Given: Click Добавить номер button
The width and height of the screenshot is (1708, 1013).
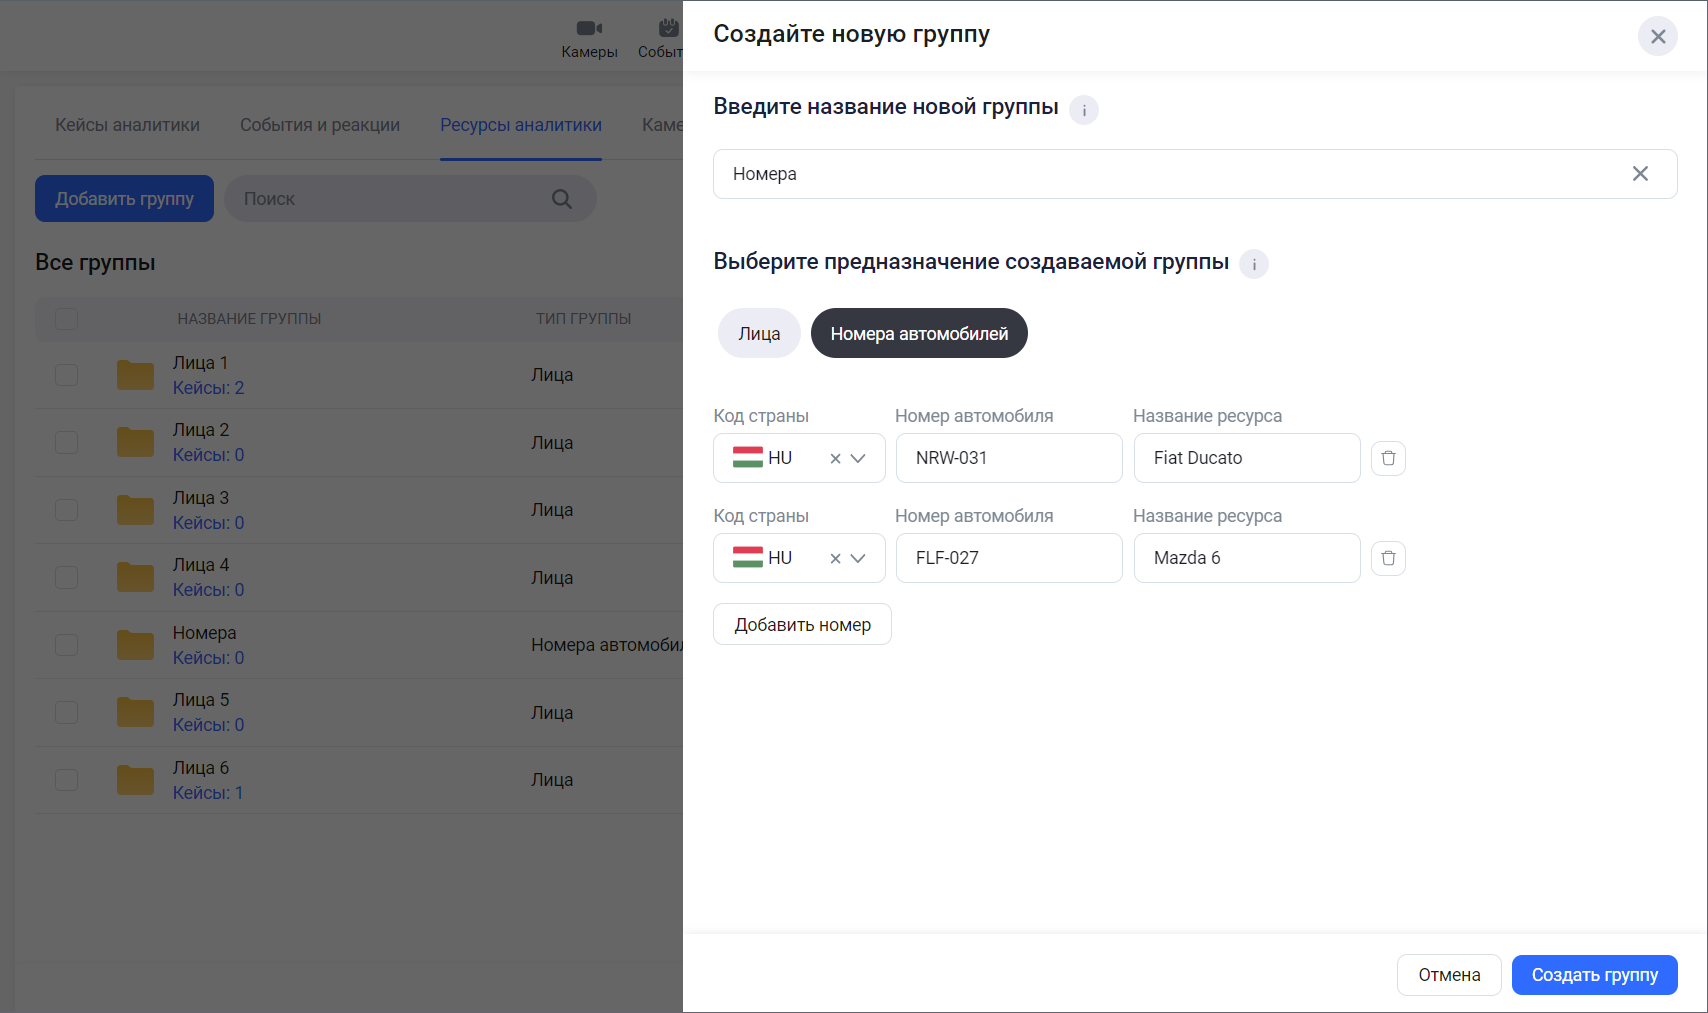Looking at the screenshot, I should click(x=802, y=625).
